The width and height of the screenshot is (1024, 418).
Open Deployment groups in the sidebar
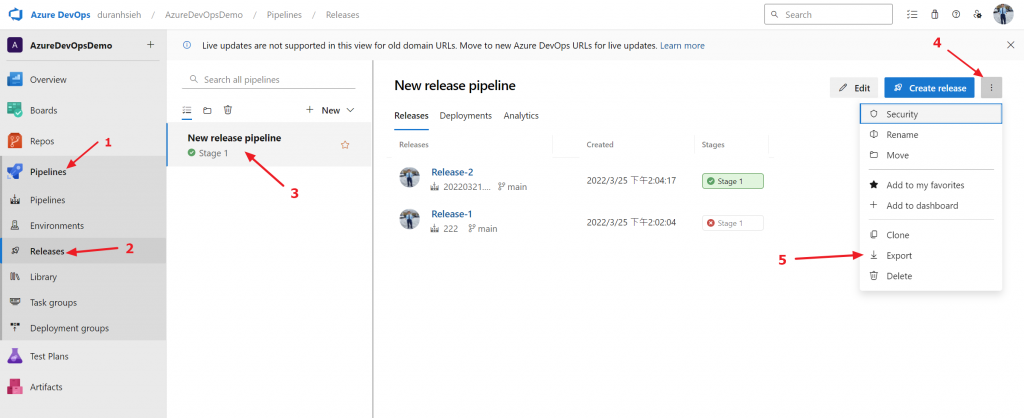(83, 328)
